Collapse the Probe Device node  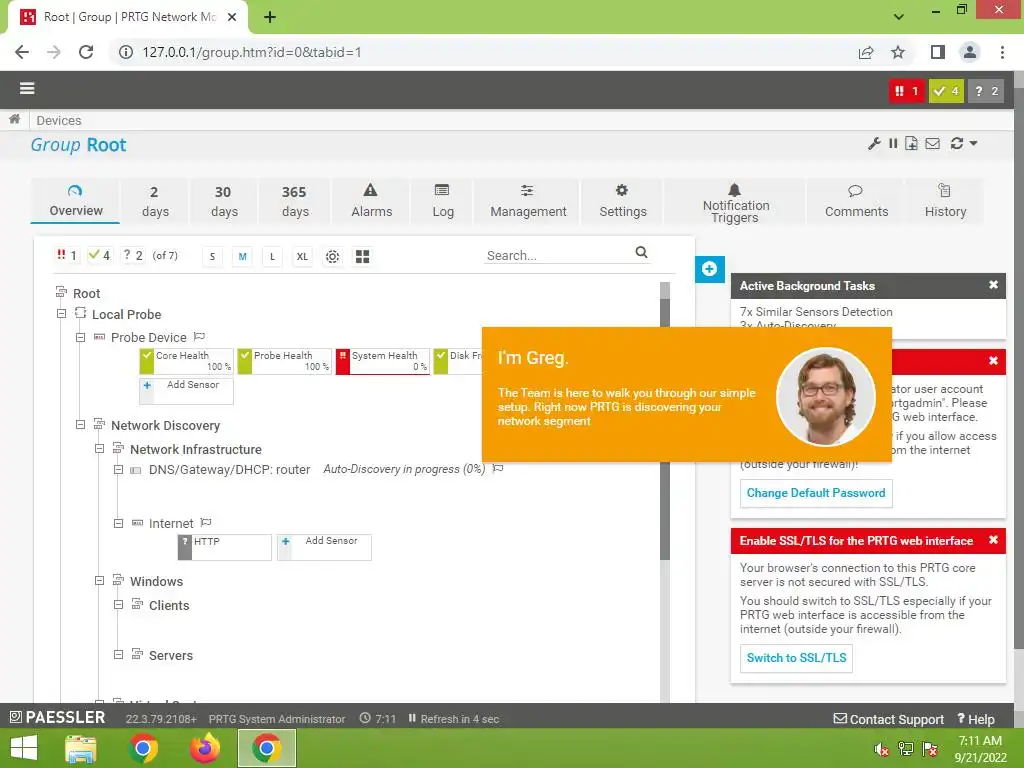(80, 337)
